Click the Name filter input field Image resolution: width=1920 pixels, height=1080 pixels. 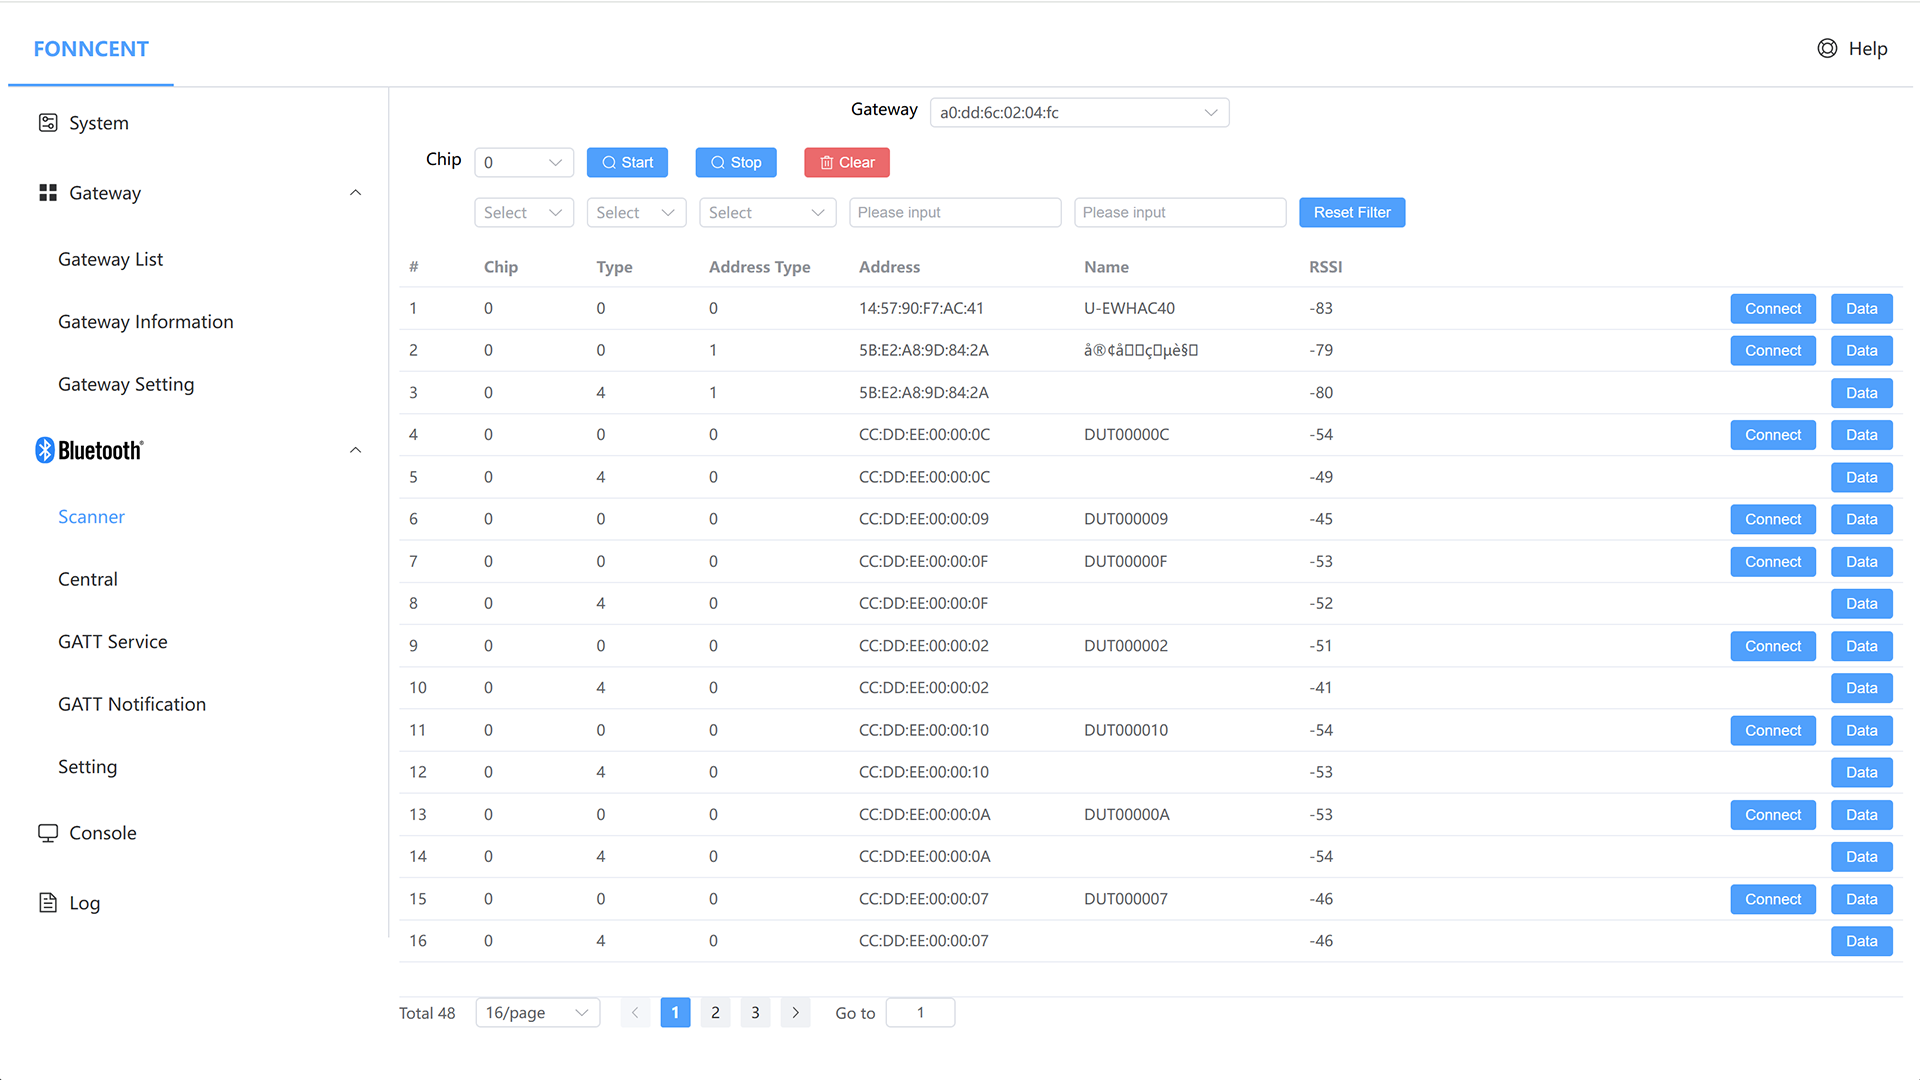pyautogui.click(x=1179, y=212)
